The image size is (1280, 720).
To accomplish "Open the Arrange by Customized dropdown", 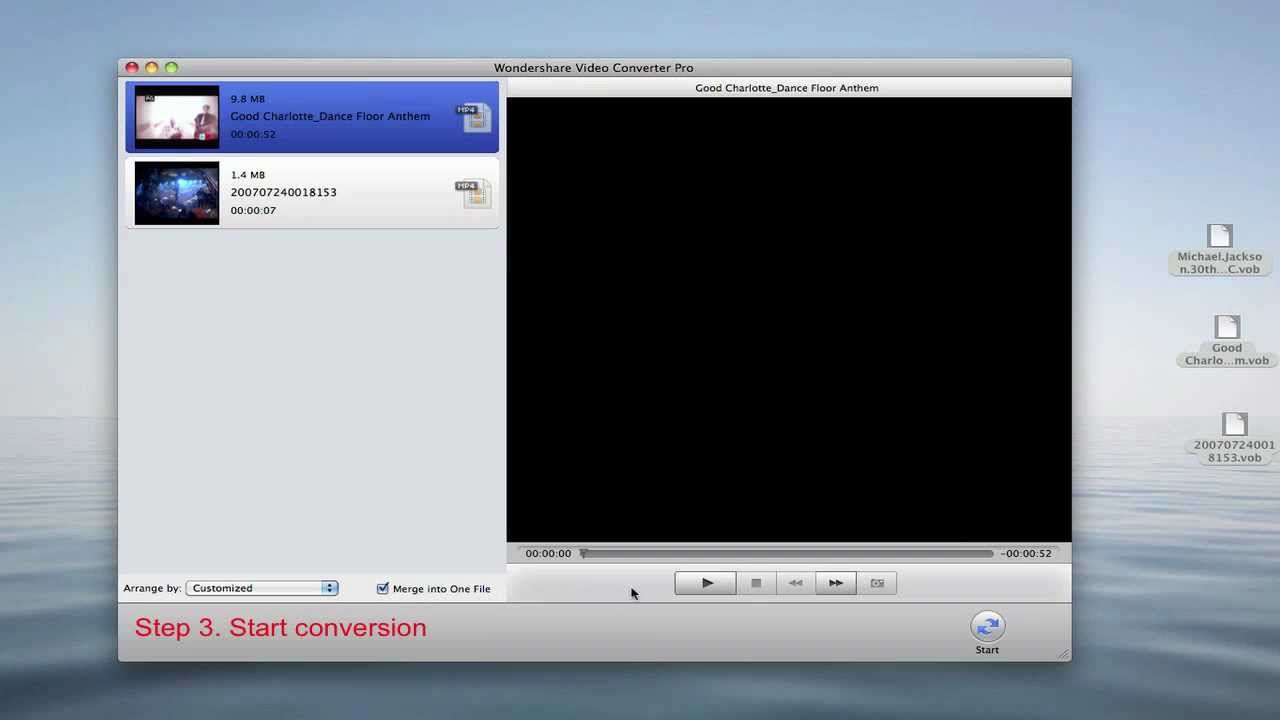I will pyautogui.click(x=262, y=588).
